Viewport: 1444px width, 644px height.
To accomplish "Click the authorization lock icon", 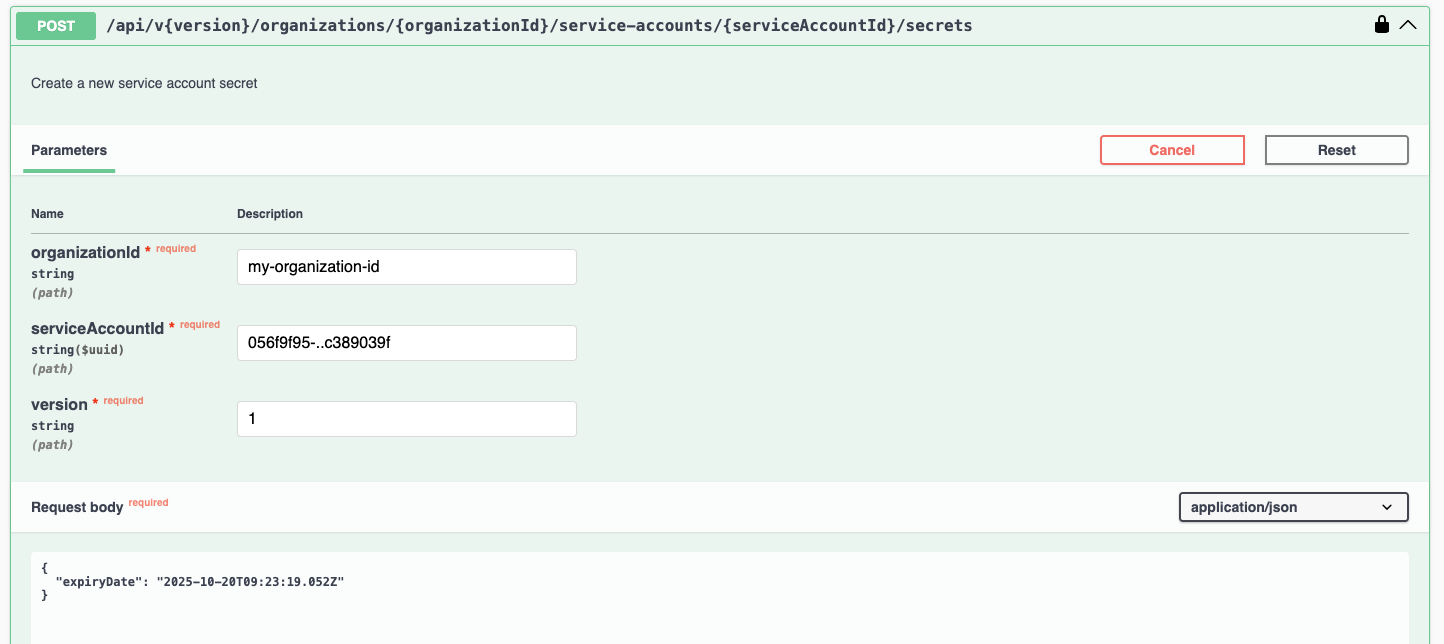I will (x=1382, y=25).
